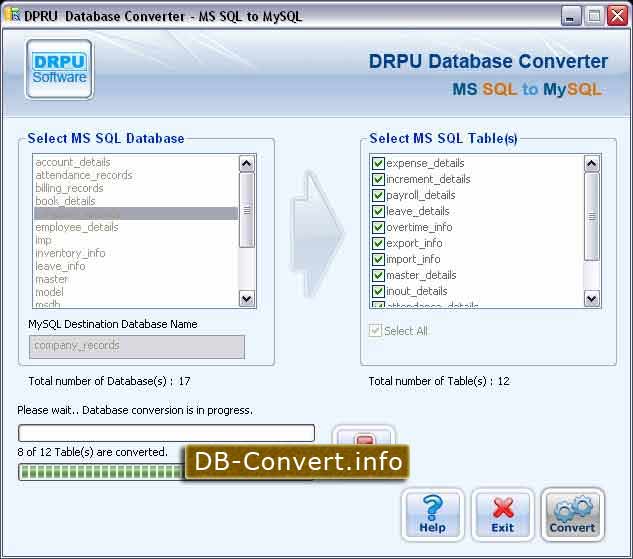Uncheck the expense_details table checkbox

pyautogui.click(x=378, y=163)
